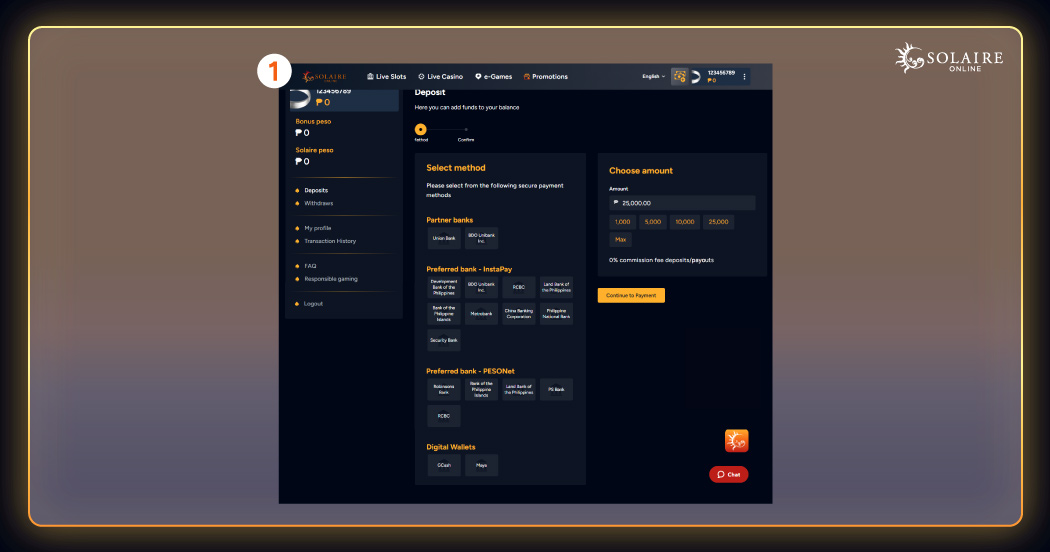Choose Land Bank under PESONet

[x=519, y=389]
